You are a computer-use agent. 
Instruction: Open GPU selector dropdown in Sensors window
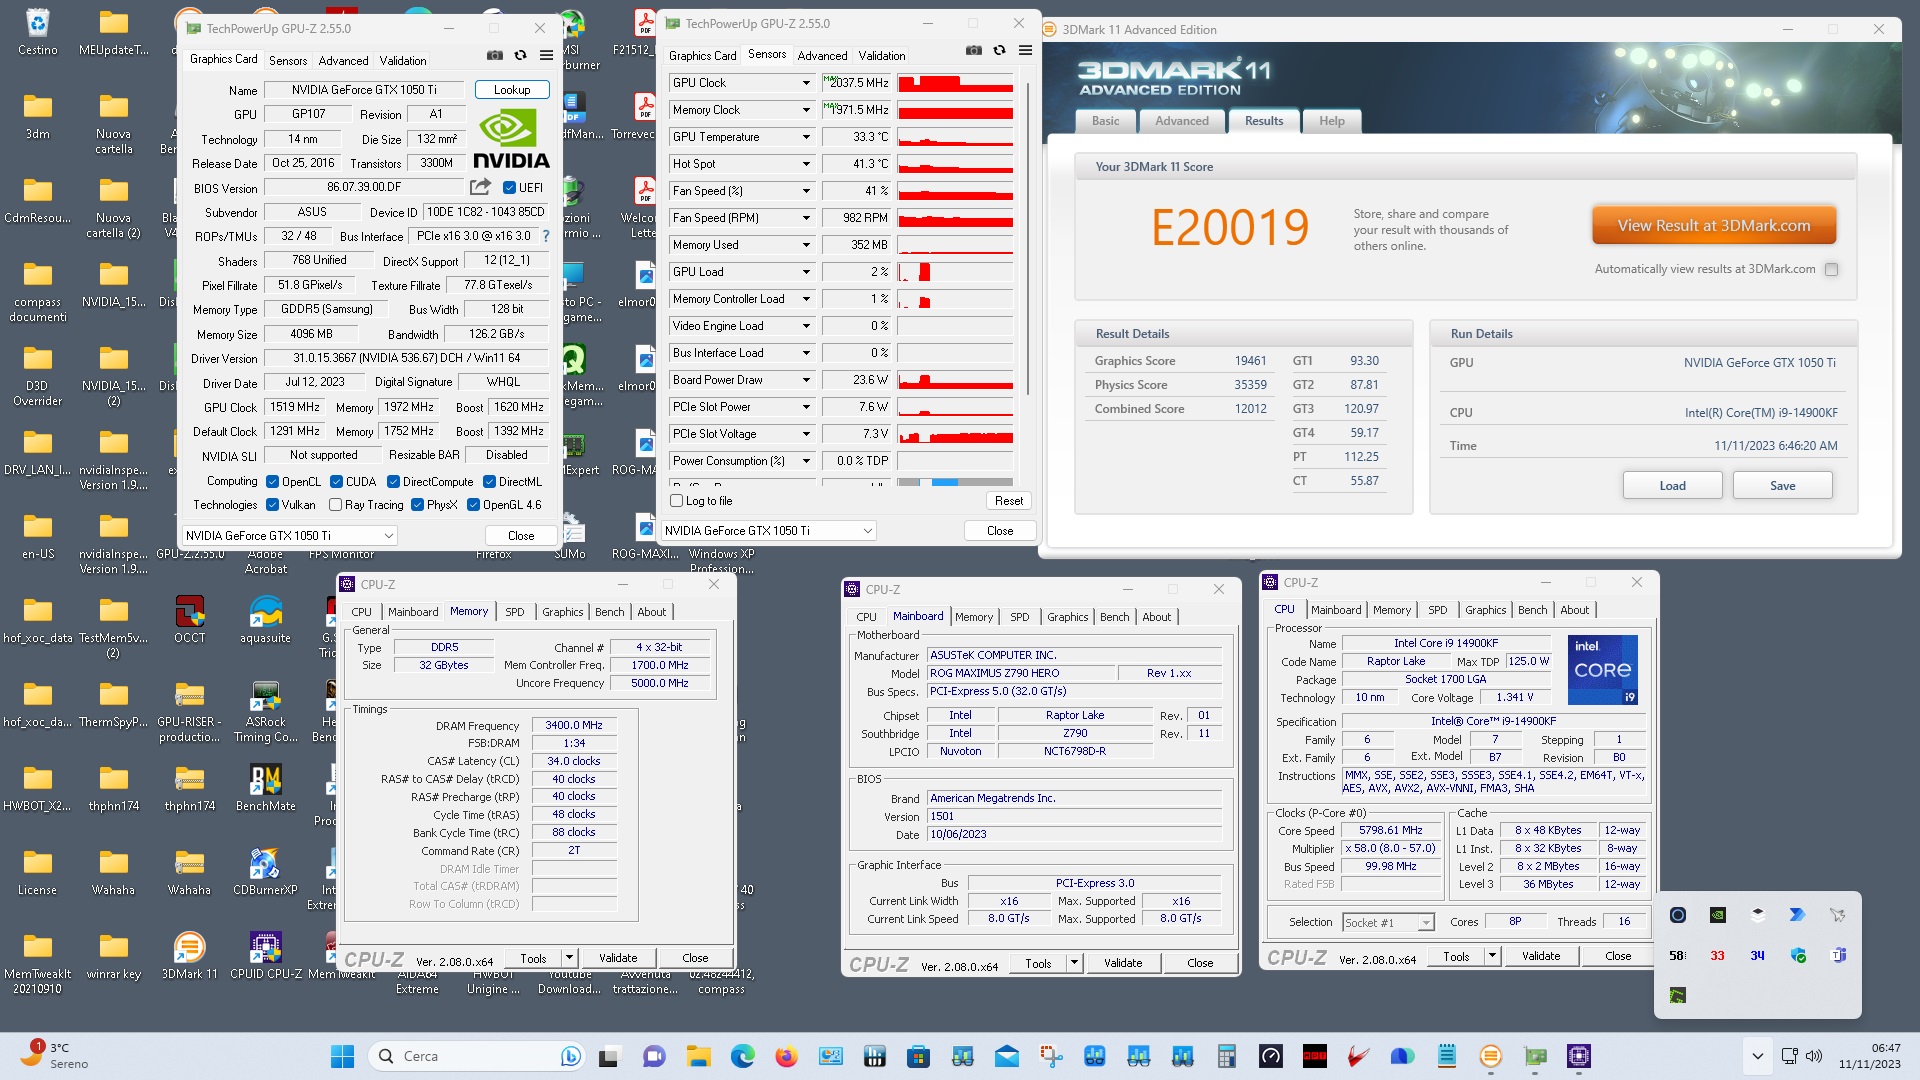click(769, 530)
